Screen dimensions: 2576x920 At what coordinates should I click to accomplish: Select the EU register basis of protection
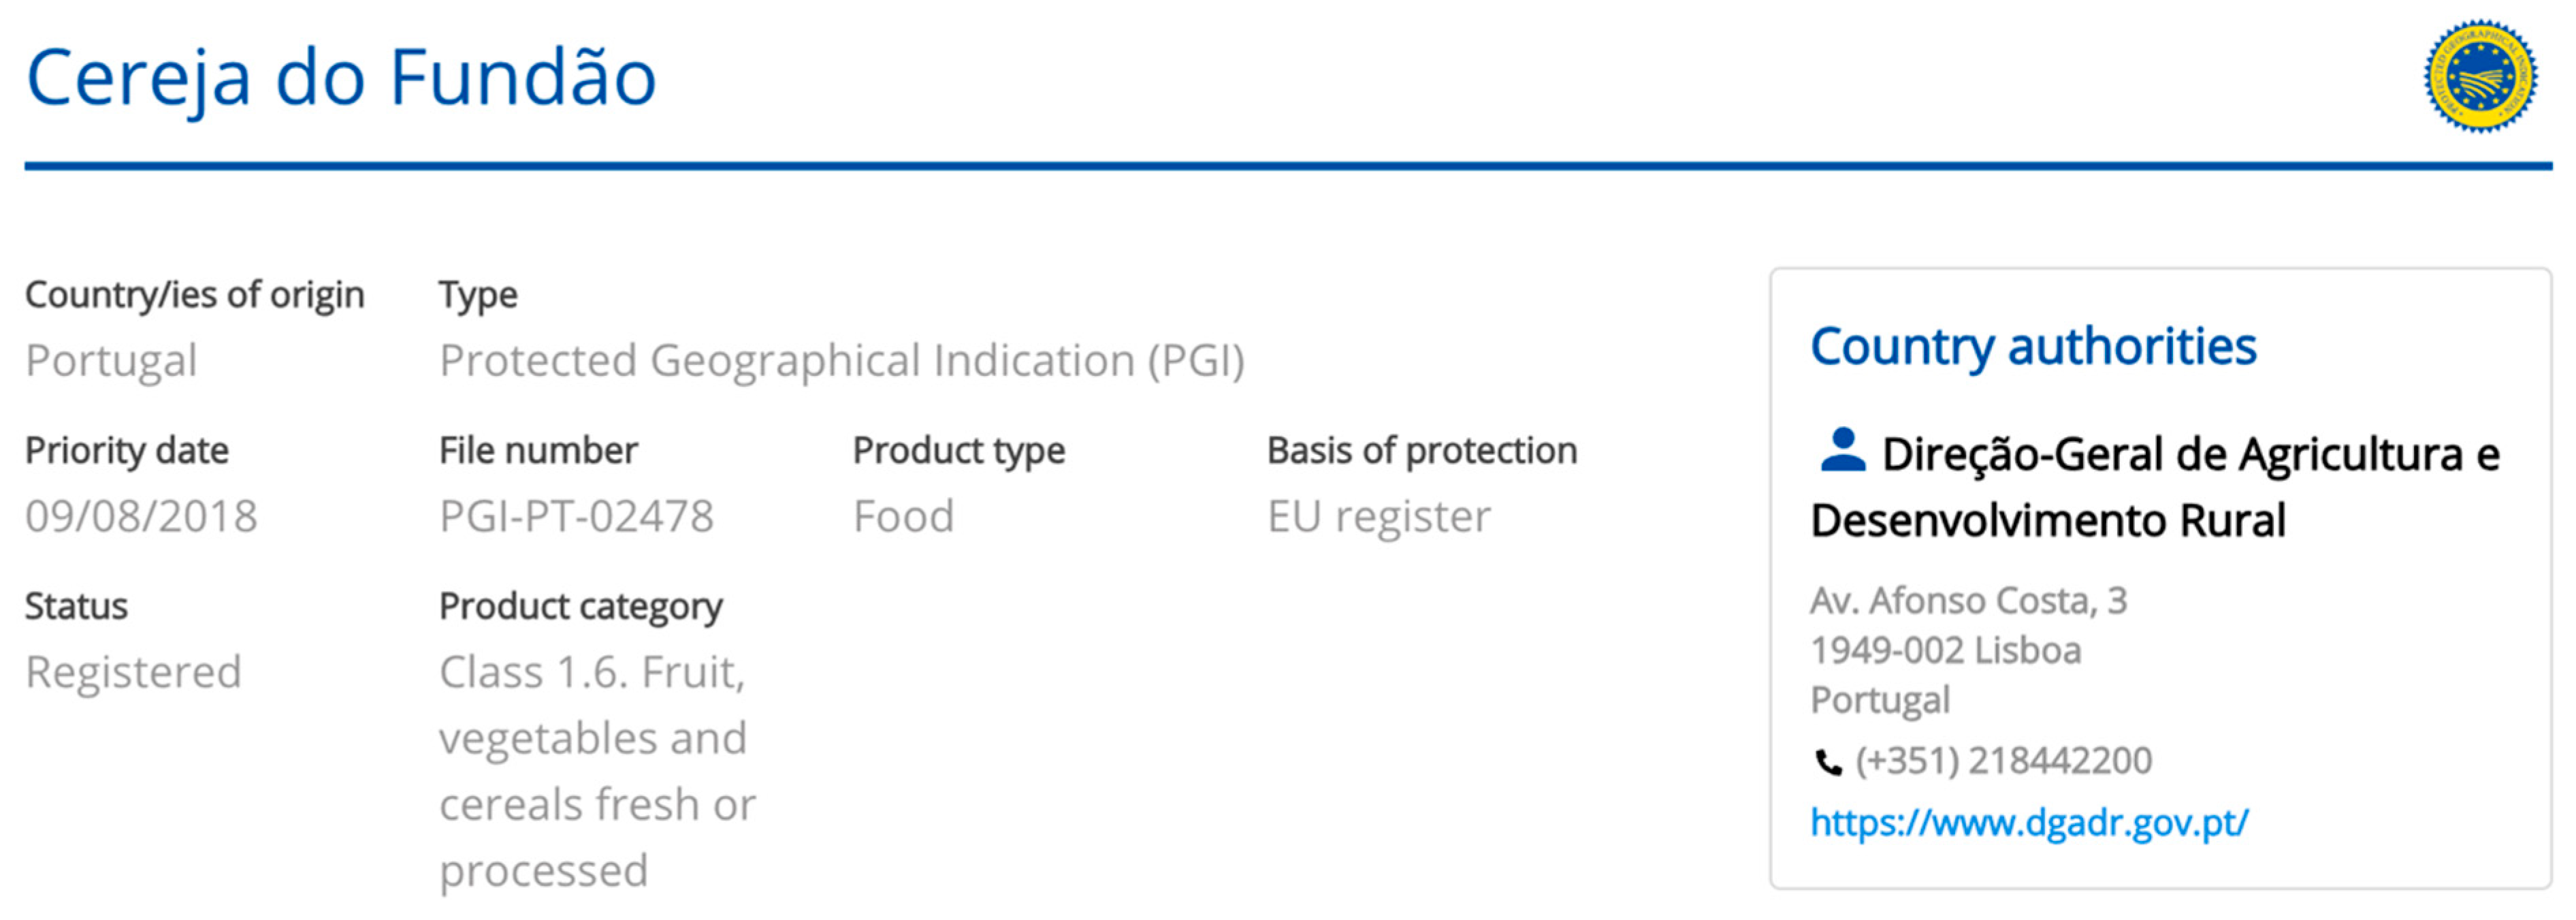[1379, 517]
